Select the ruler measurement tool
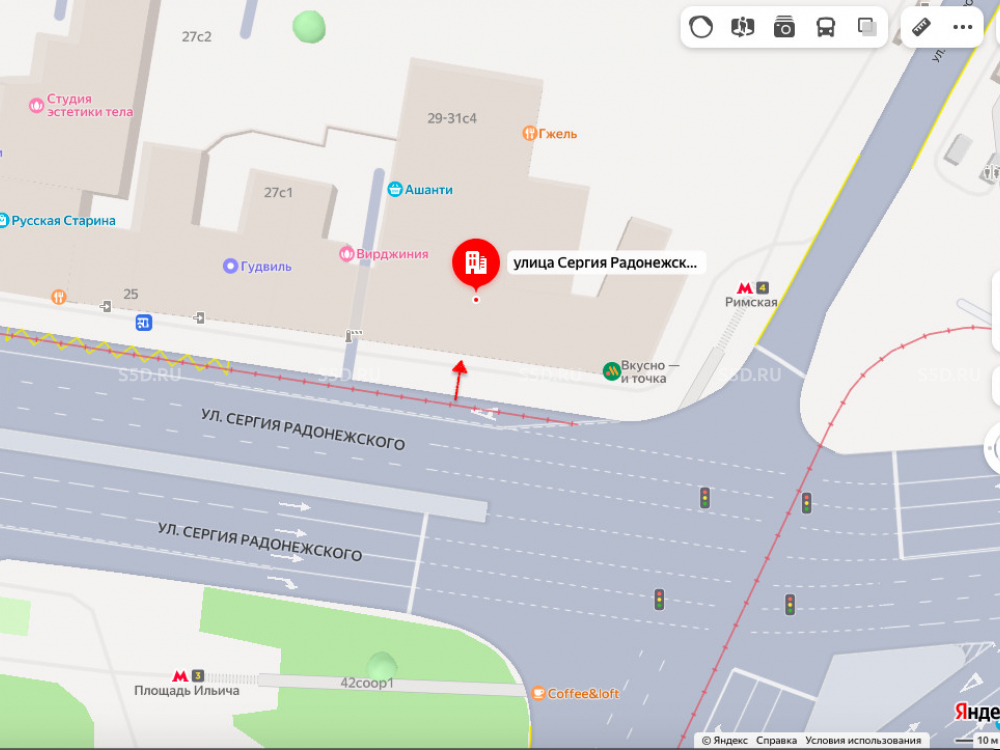The image size is (1000, 750). (921, 27)
